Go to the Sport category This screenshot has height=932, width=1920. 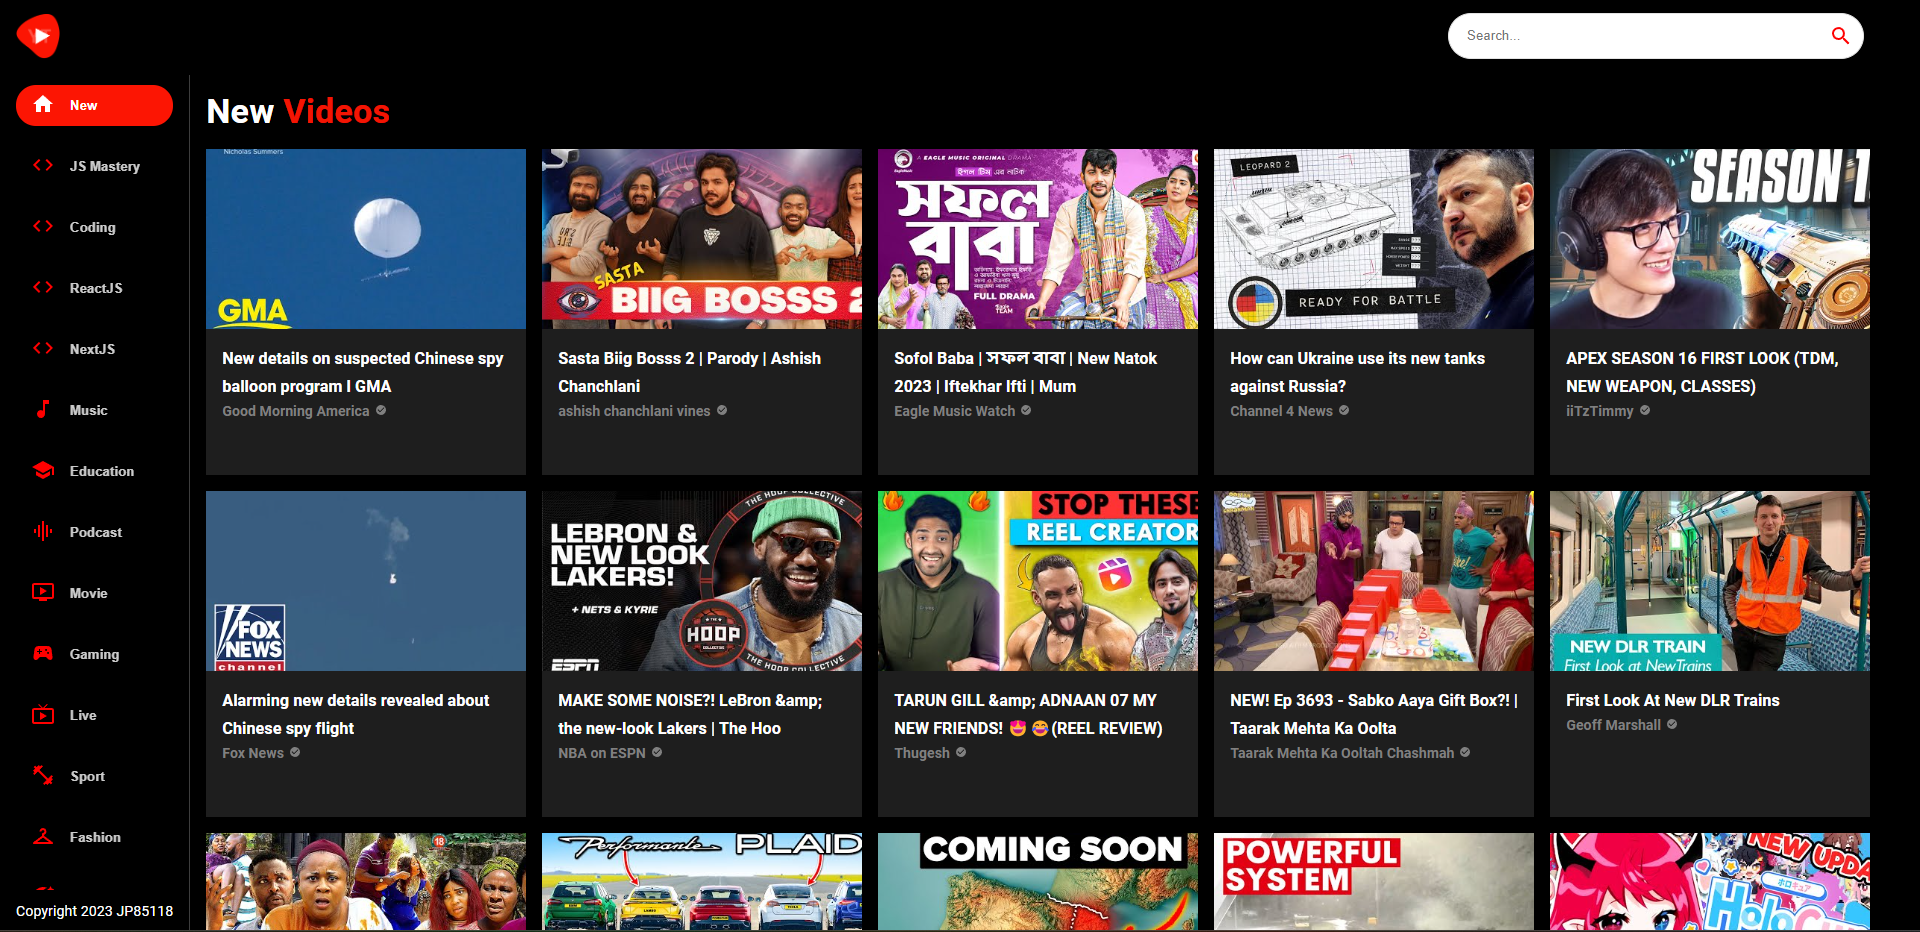(94, 776)
